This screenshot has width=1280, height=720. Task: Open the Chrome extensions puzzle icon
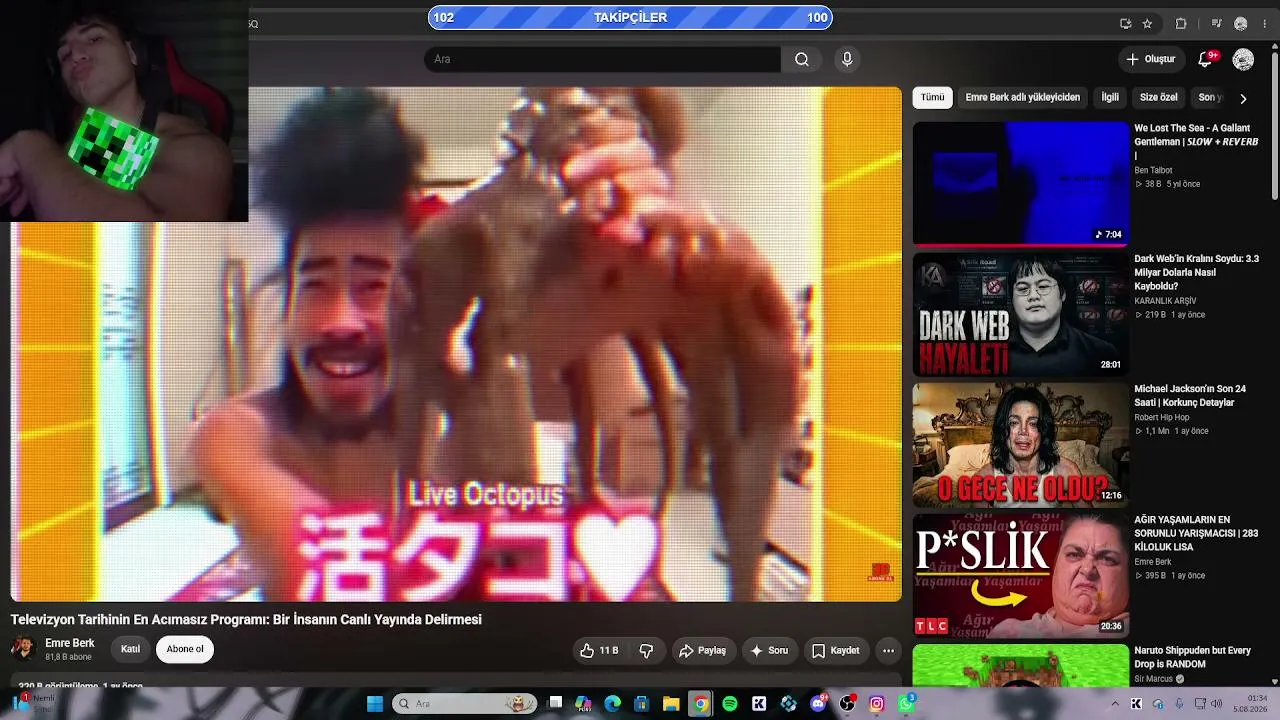pos(1181,23)
